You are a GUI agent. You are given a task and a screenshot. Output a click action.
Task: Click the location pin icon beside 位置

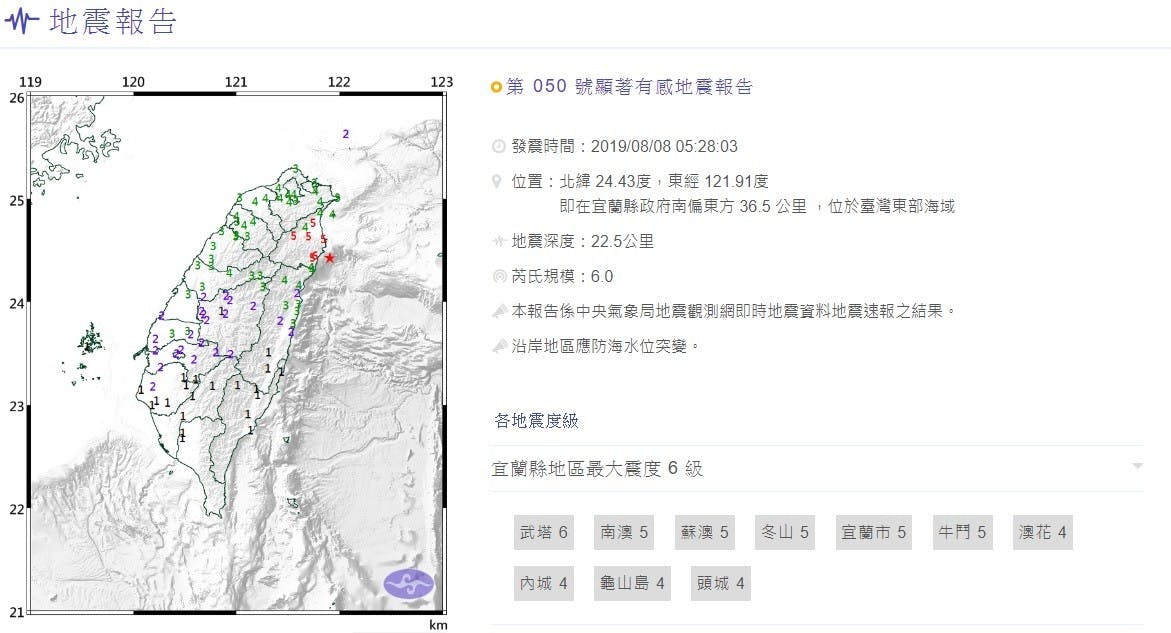(497, 181)
